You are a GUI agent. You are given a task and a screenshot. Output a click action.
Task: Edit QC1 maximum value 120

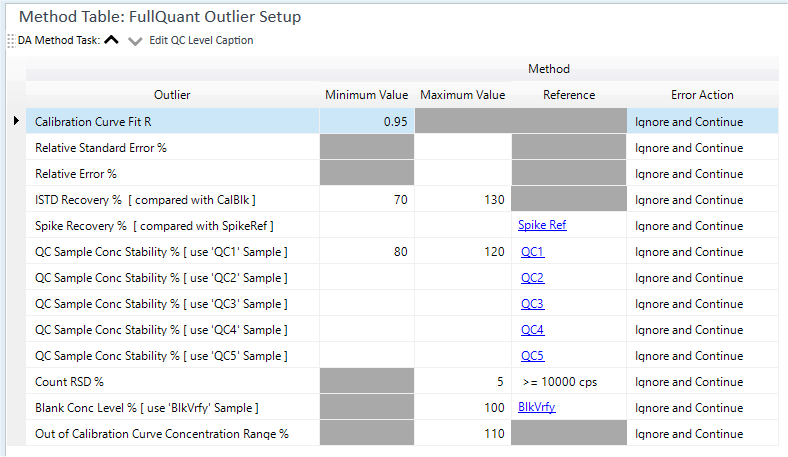pyautogui.click(x=463, y=251)
